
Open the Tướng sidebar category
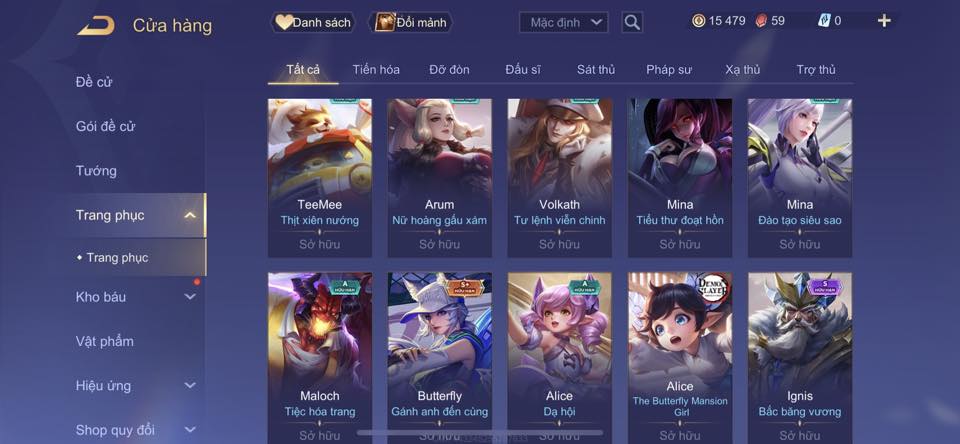[96, 171]
